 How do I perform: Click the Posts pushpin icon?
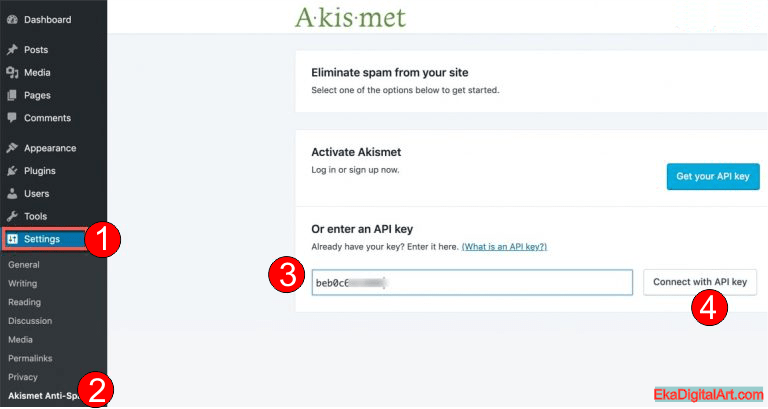pos(12,49)
